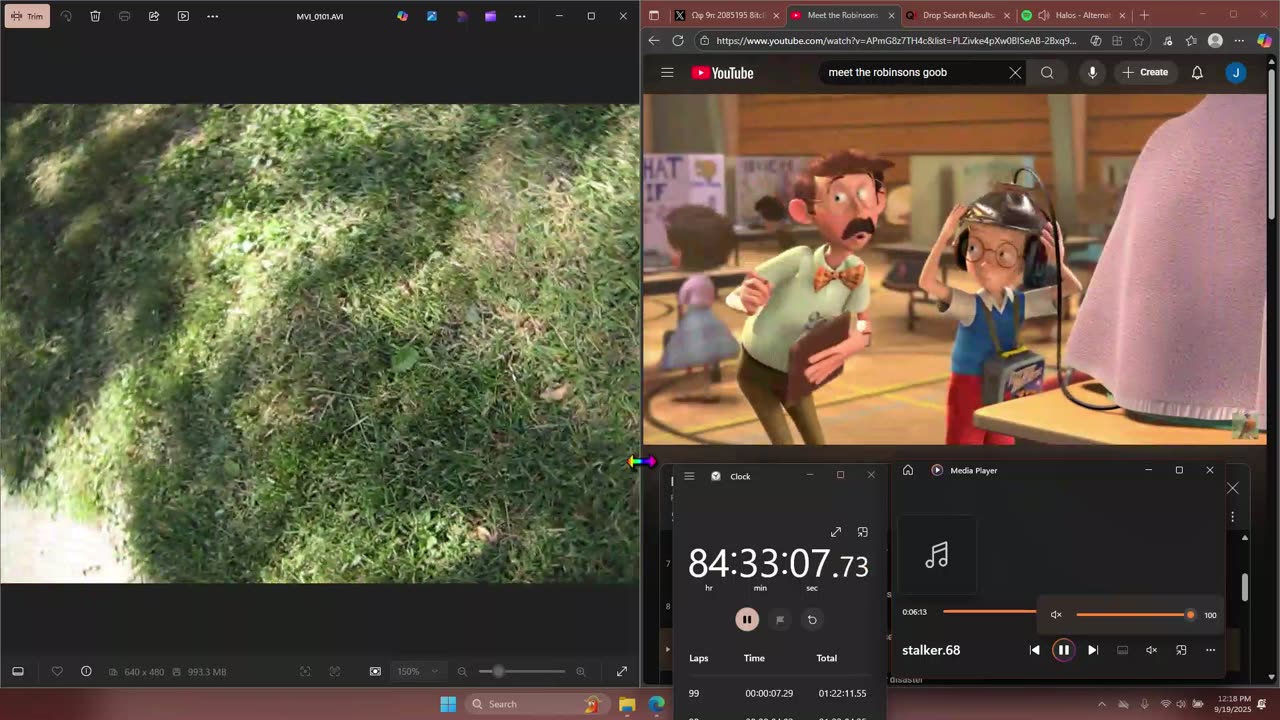This screenshot has width=1280, height=720.
Task: Click the Trim button in Photos
Action: pos(27,16)
